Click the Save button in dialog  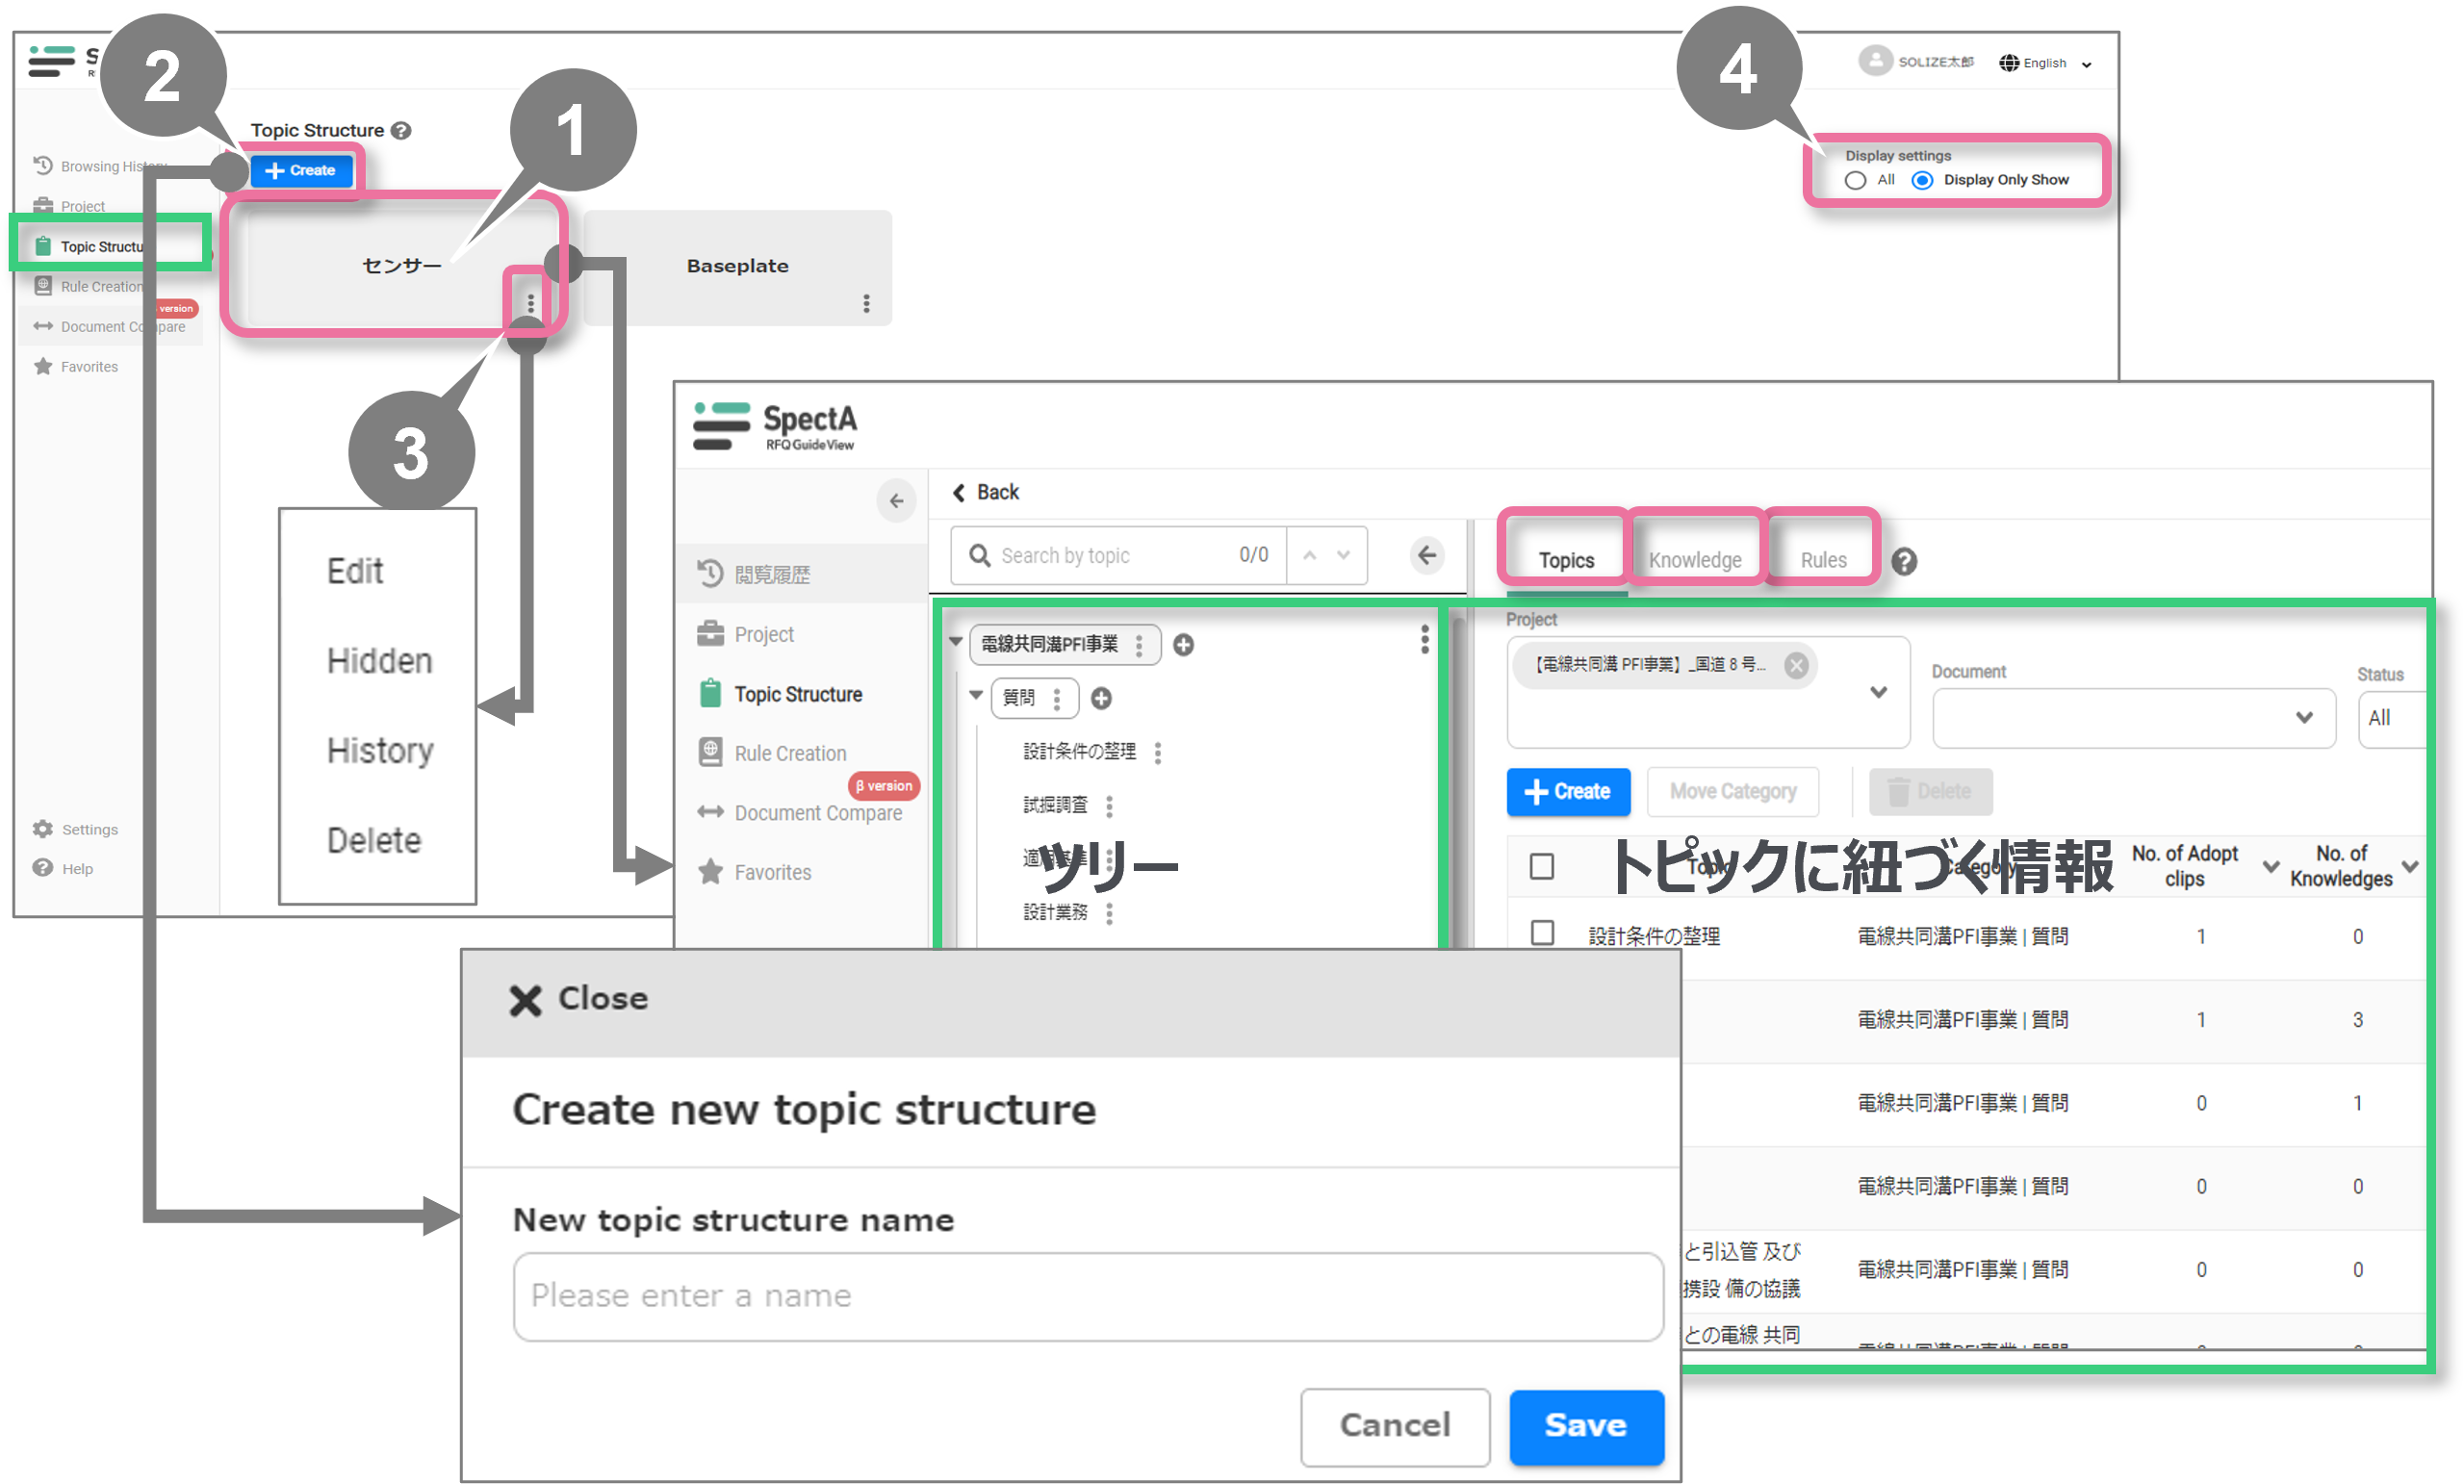1585,1425
